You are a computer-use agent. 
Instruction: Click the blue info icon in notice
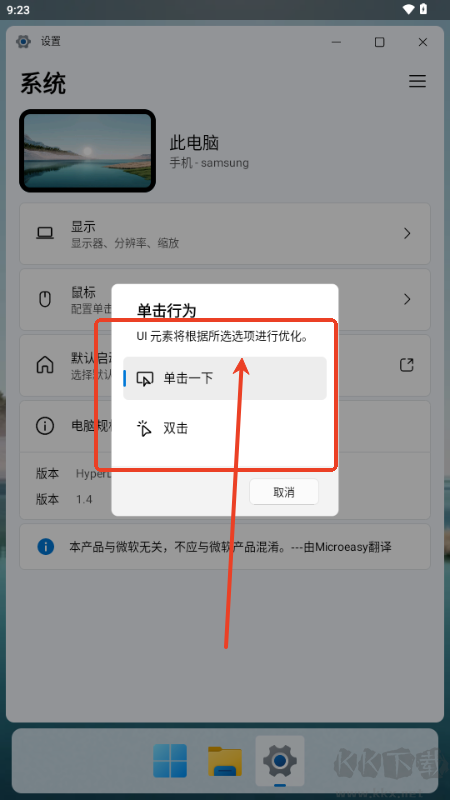tap(45, 547)
